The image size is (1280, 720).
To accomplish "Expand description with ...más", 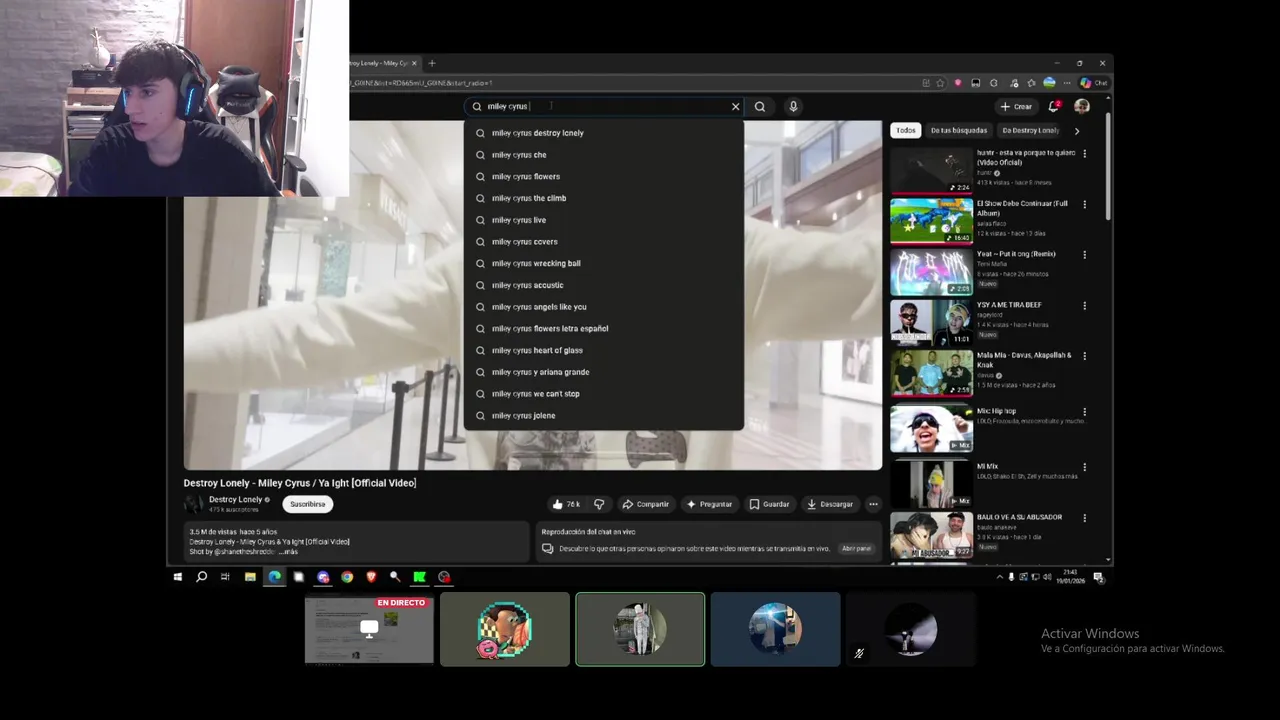I will [x=287, y=552].
